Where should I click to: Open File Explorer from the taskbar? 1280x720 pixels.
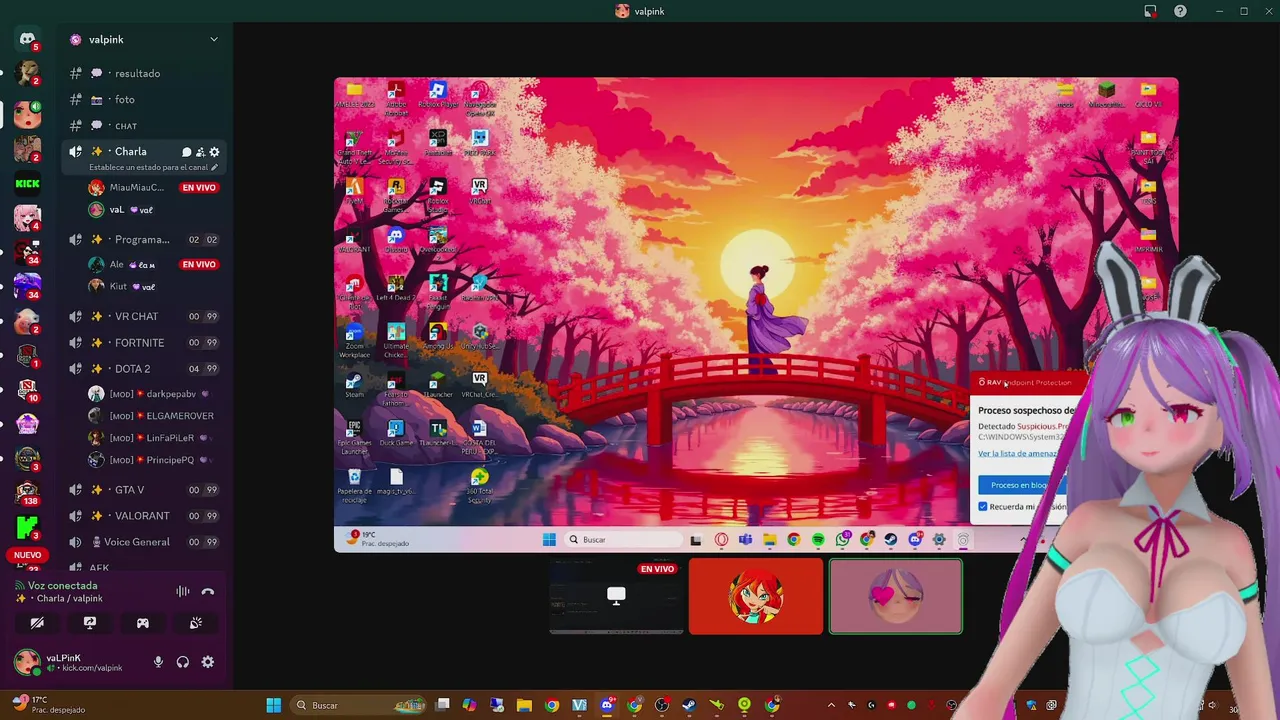(x=524, y=705)
